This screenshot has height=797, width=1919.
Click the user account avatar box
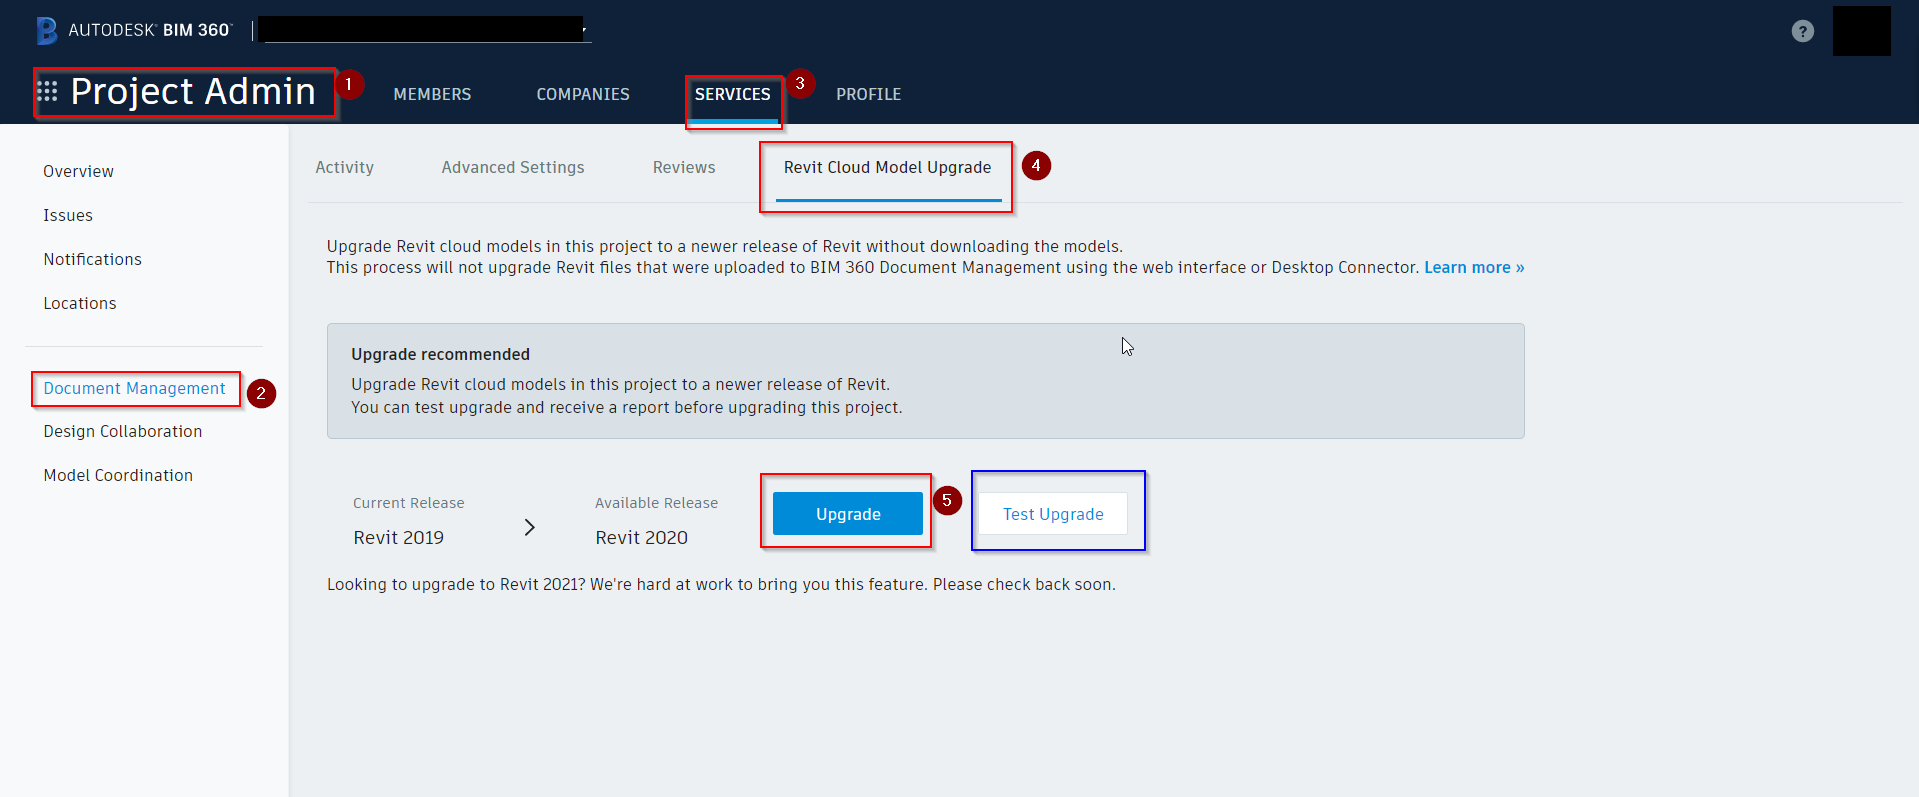click(x=1861, y=31)
